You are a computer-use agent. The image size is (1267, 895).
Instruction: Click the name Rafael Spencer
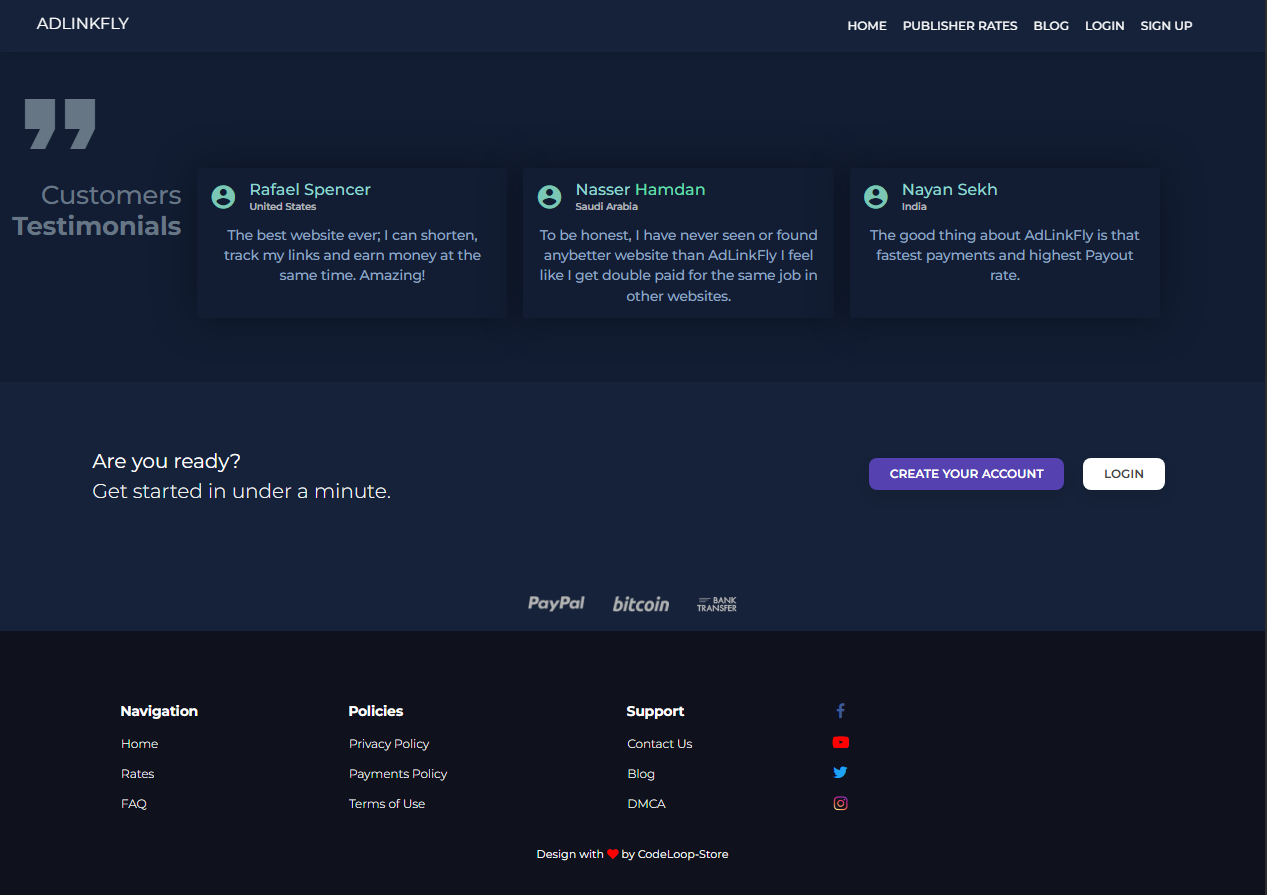(310, 190)
